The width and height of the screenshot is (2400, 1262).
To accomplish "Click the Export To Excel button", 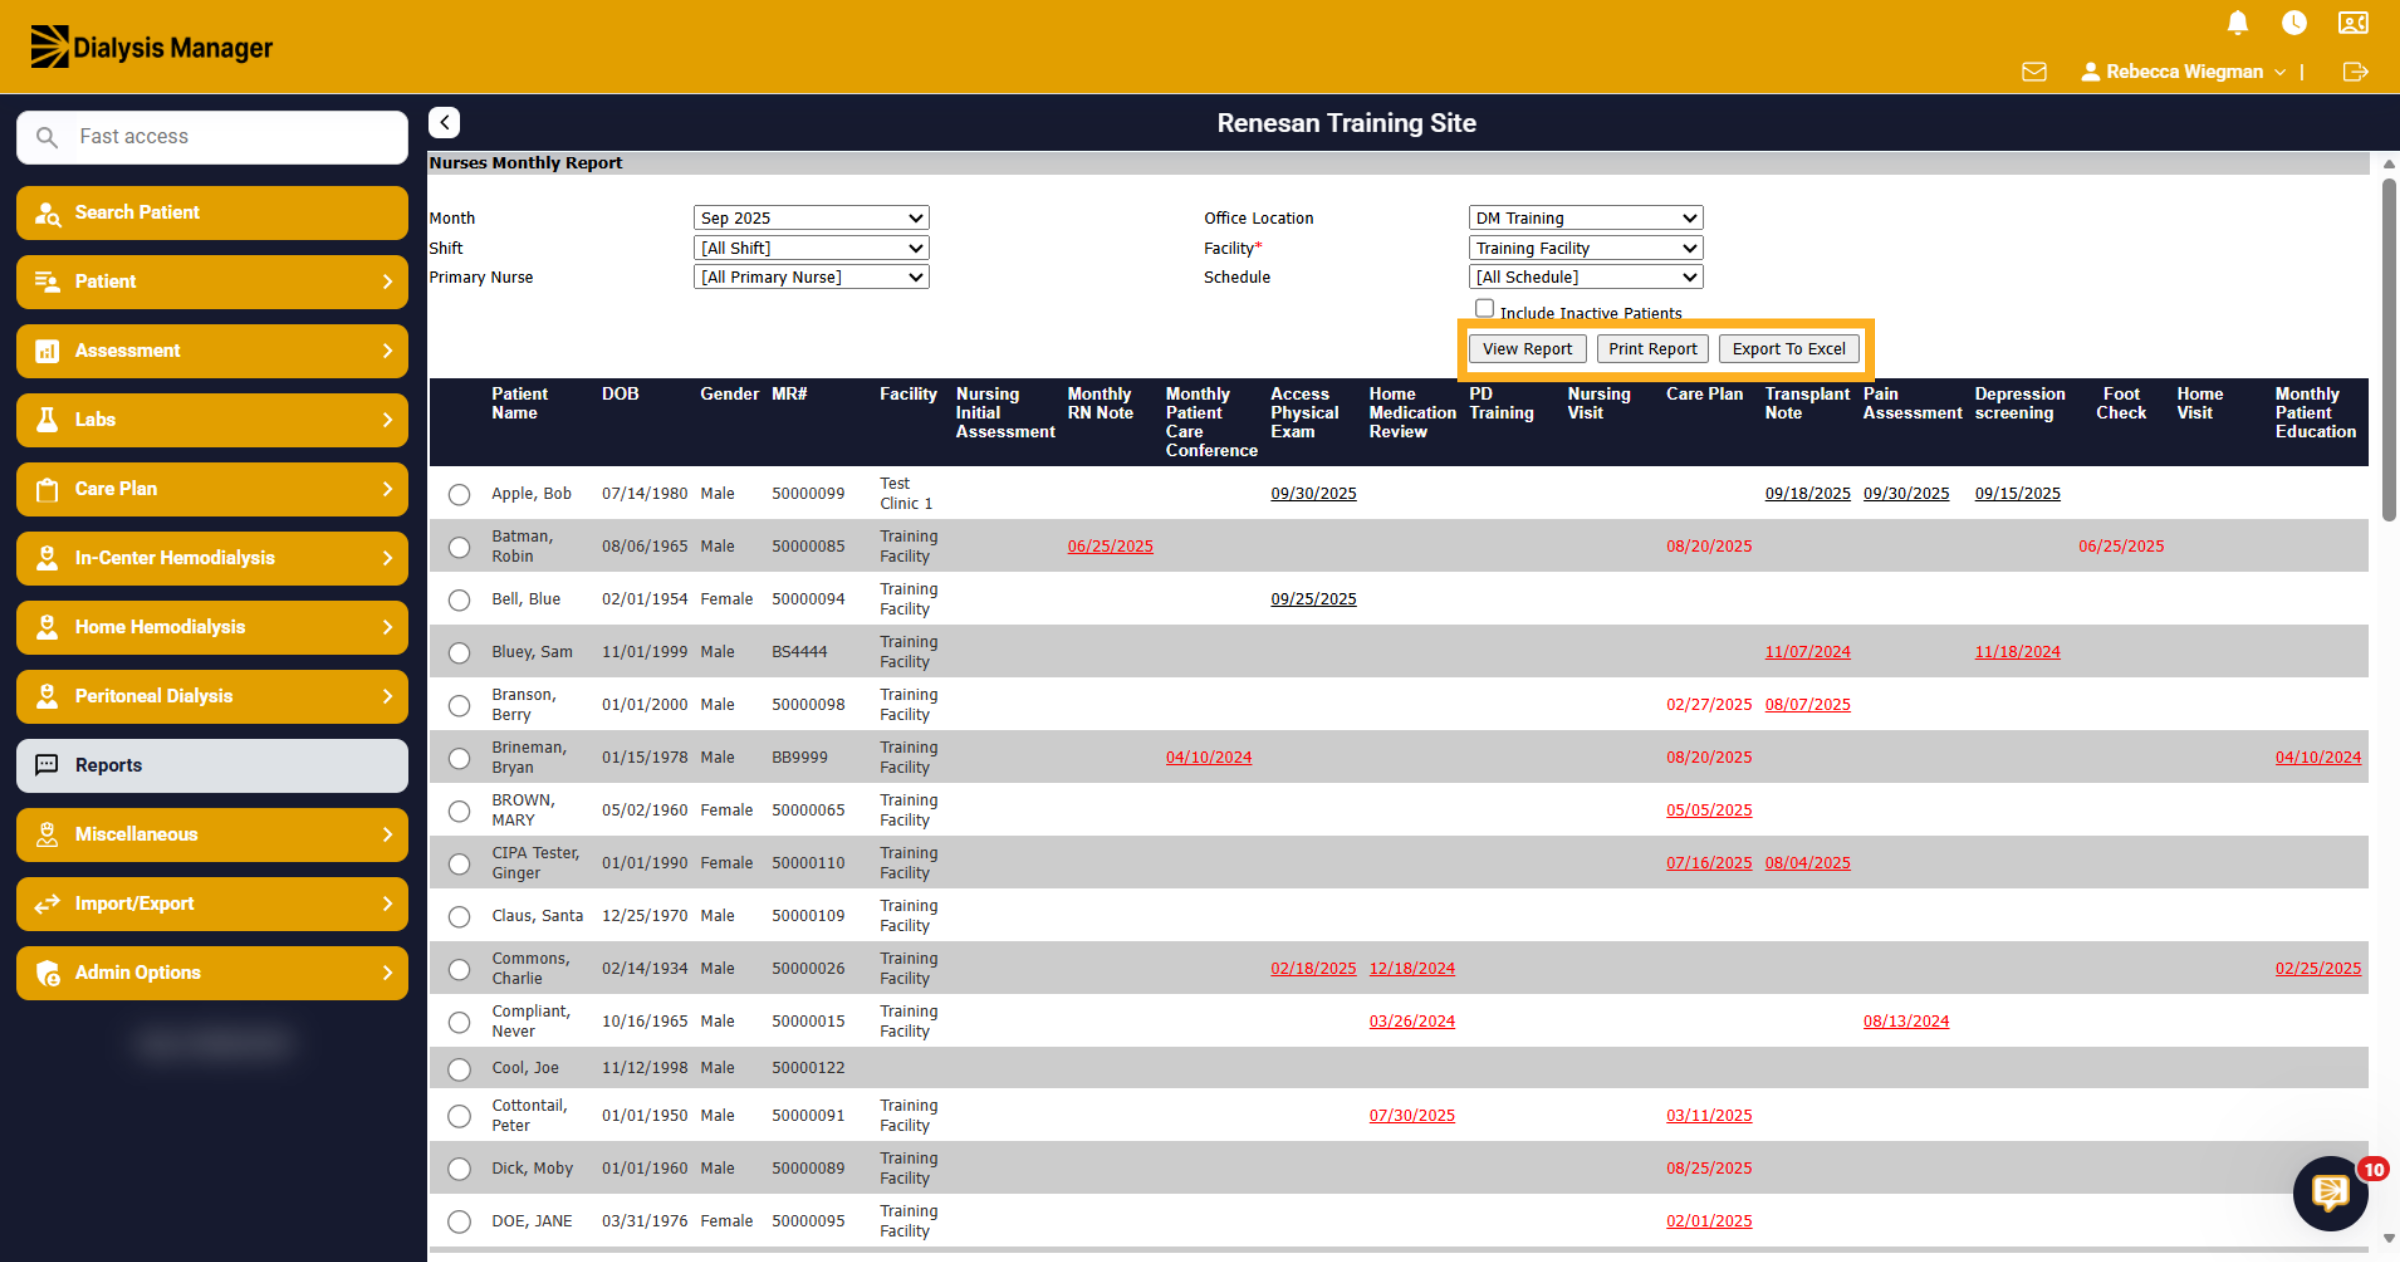I will [x=1789, y=349].
